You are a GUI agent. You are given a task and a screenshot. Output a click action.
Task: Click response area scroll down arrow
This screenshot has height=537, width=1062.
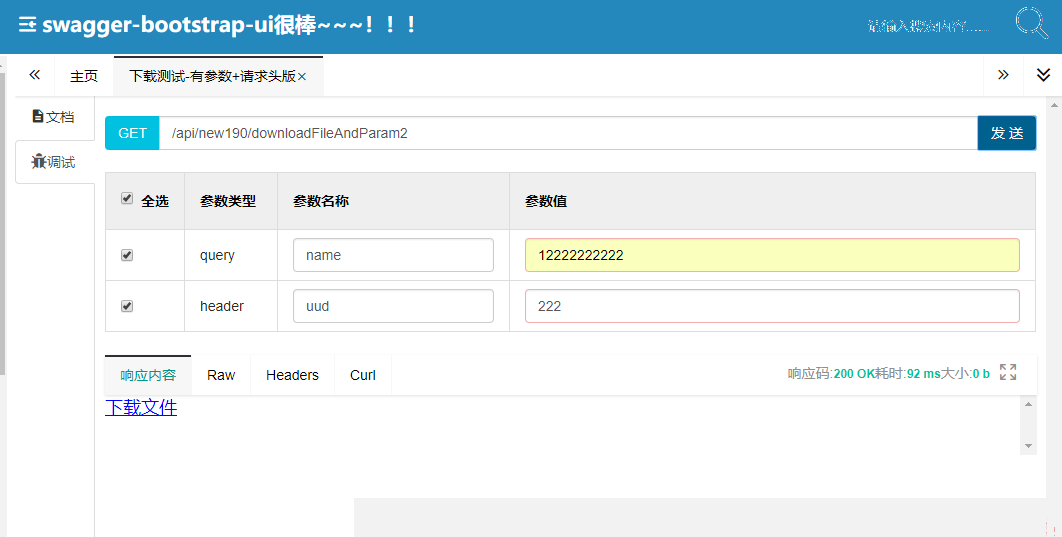1028,446
